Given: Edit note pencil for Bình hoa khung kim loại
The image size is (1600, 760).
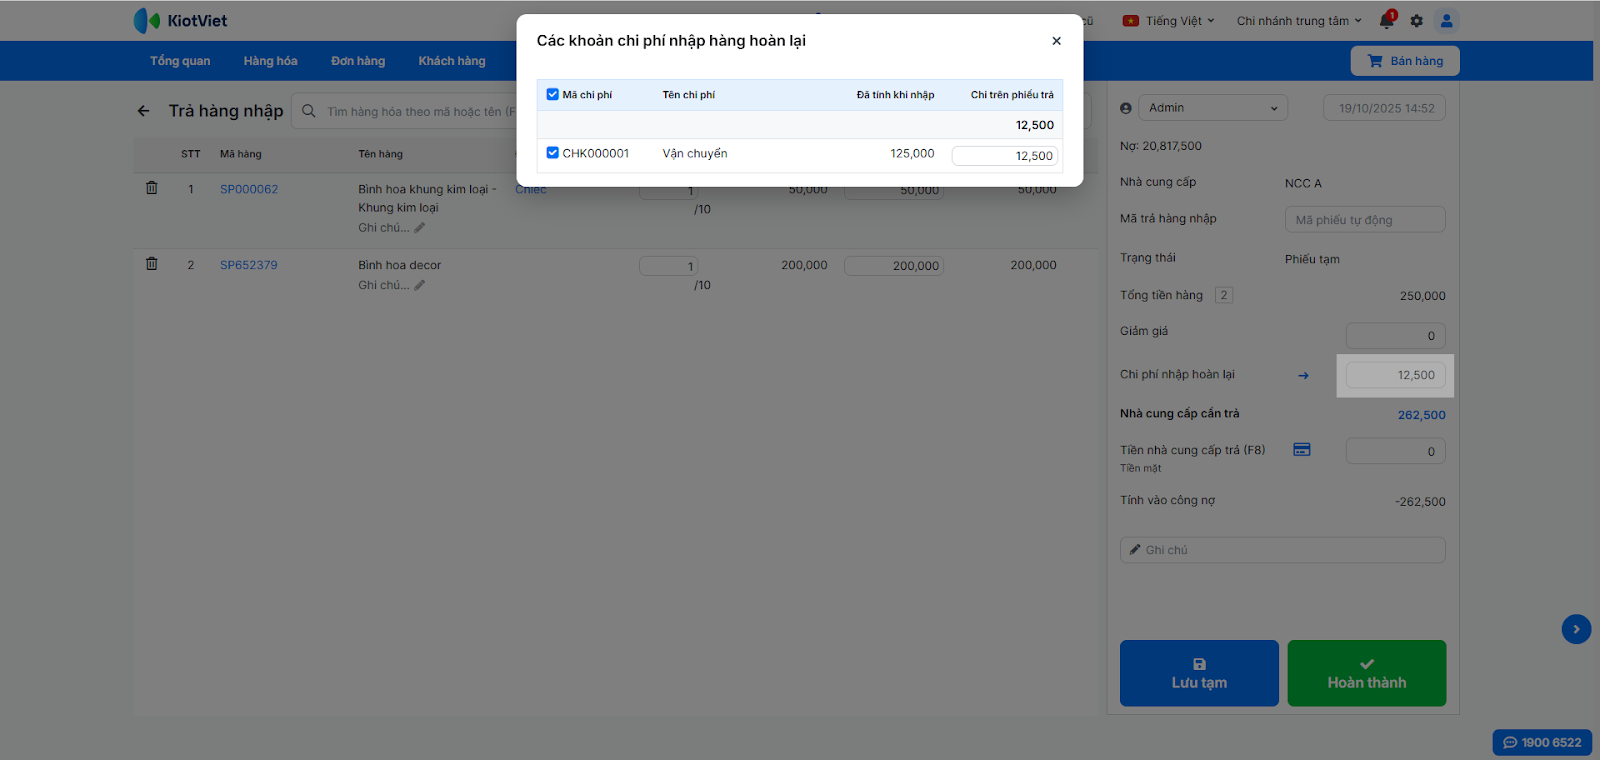Looking at the screenshot, I should [420, 228].
